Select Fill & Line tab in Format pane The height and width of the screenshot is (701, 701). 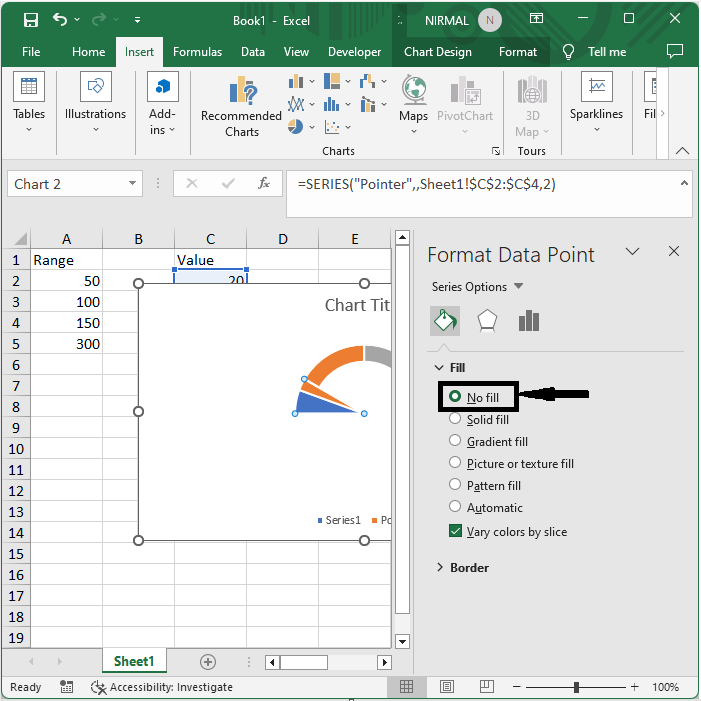click(445, 321)
